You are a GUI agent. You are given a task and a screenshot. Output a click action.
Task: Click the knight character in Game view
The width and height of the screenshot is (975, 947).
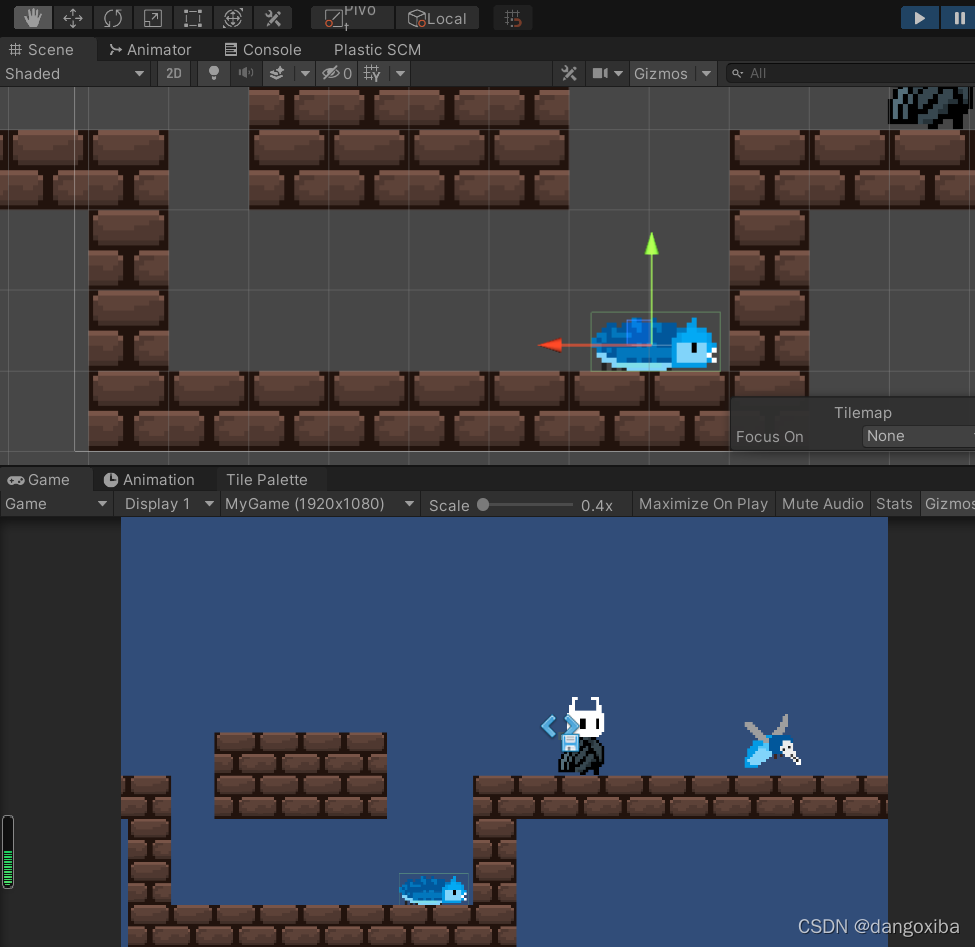583,736
